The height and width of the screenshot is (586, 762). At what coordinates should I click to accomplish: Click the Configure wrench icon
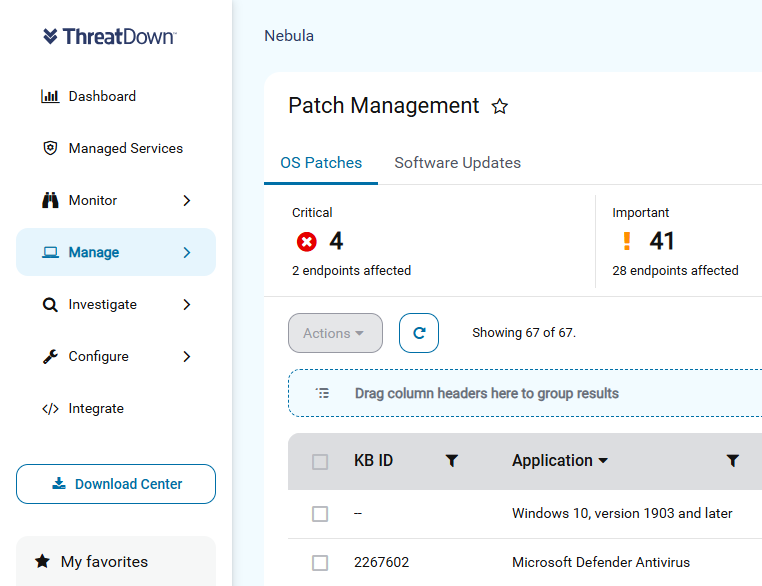pos(50,357)
